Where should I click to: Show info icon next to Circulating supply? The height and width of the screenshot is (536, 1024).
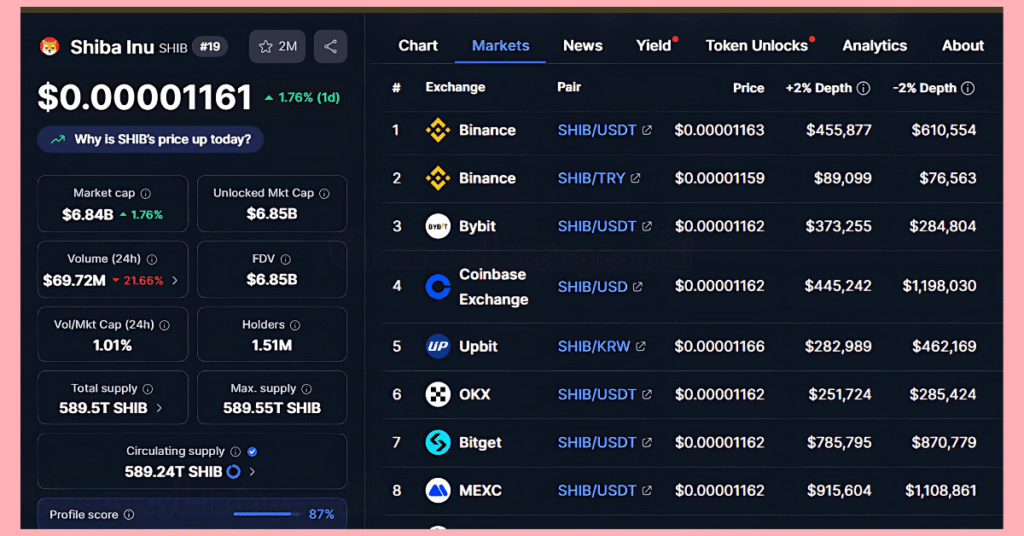pos(236,452)
